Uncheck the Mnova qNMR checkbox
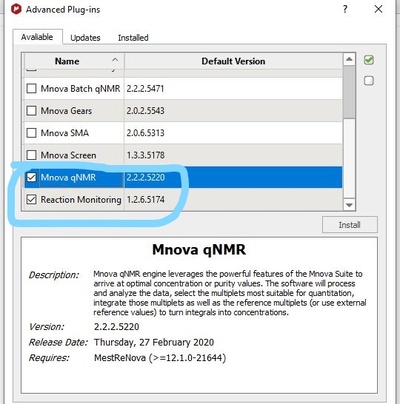The image size is (400, 404). click(x=31, y=177)
